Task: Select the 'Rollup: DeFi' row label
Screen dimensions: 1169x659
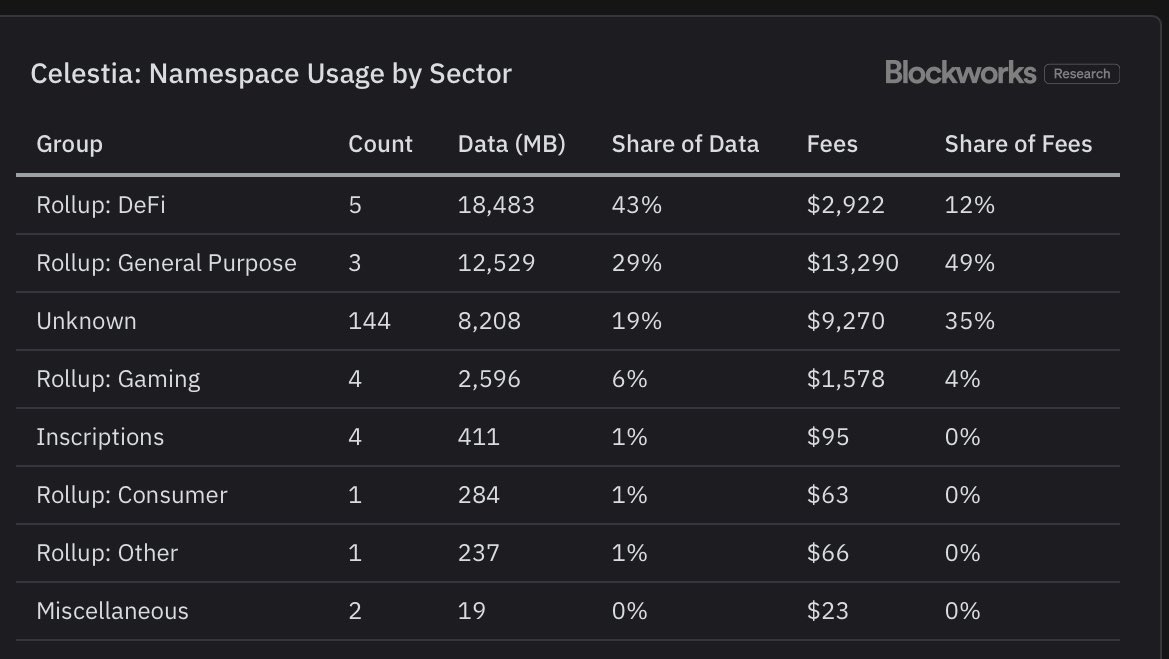Action: click(101, 205)
